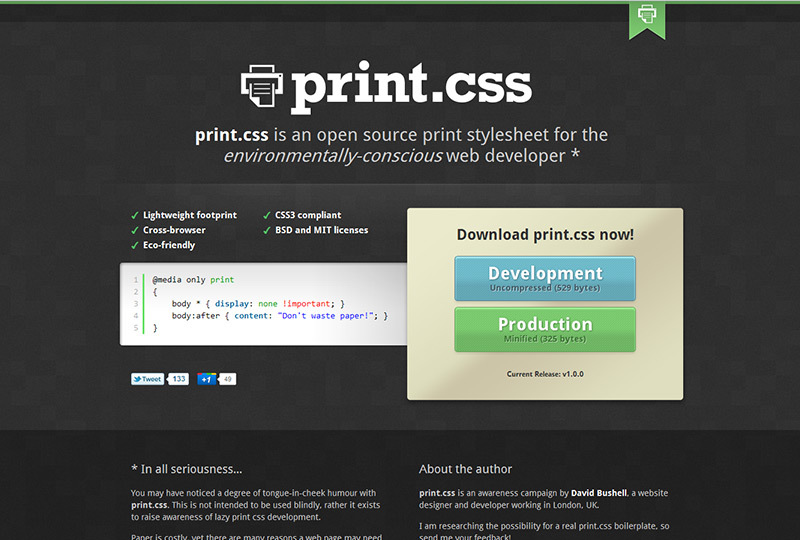The width and height of the screenshot is (800, 540).
Task: Download the Development uncompressed version
Action: (545, 279)
